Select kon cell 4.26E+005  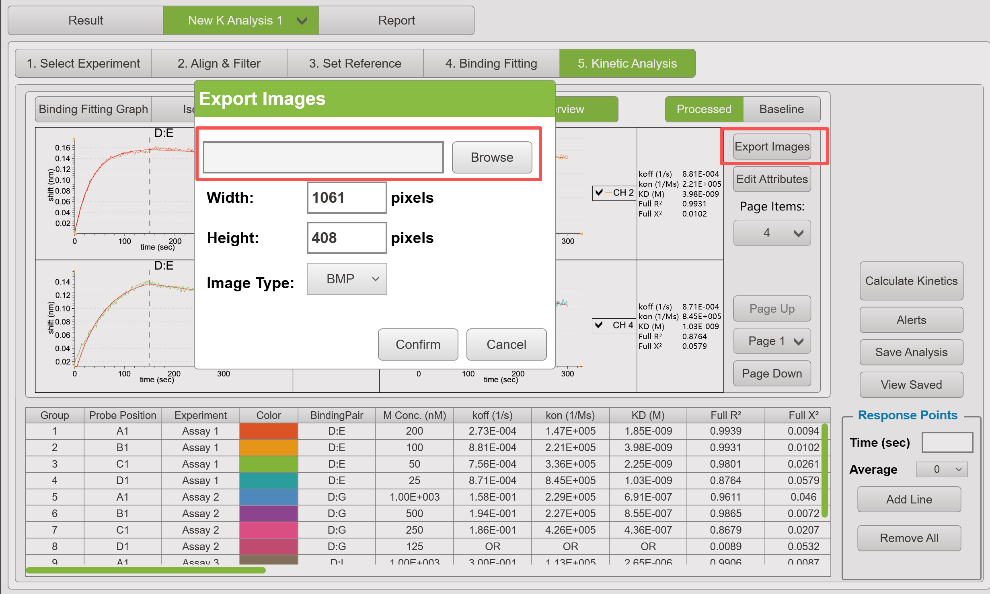pyautogui.click(x=570, y=530)
